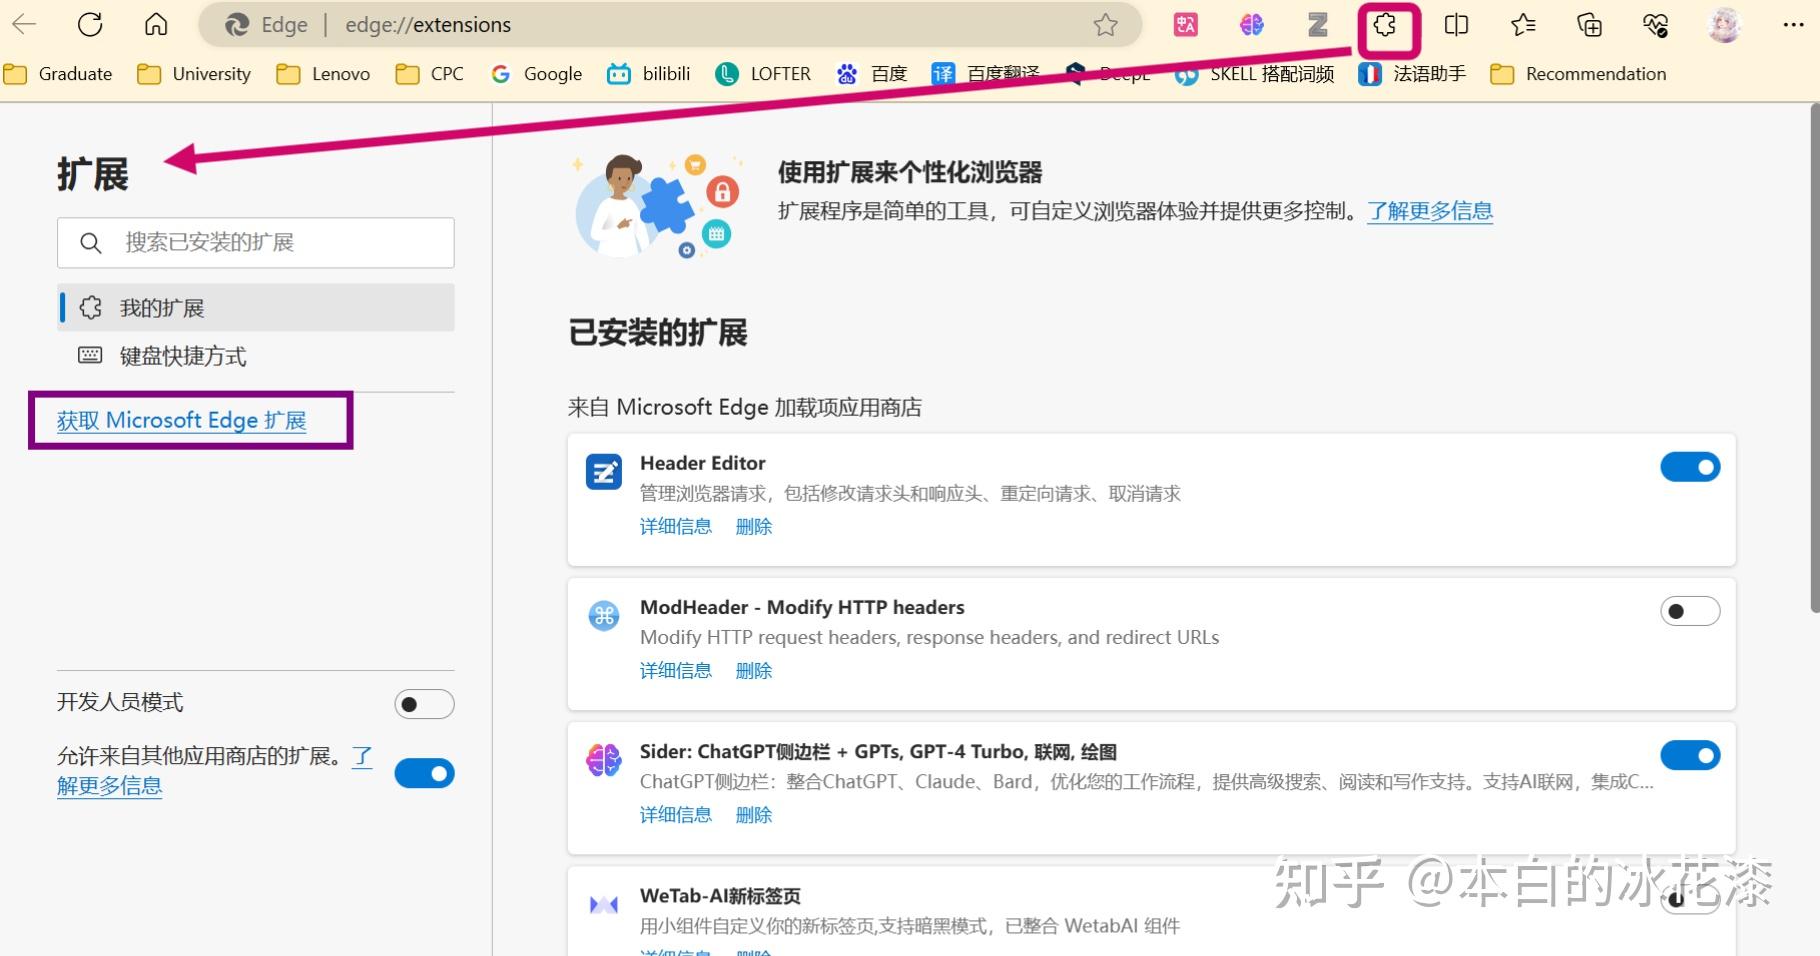Click the page vertical scrollbar
The image size is (1820, 956).
[x=1813, y=360]
